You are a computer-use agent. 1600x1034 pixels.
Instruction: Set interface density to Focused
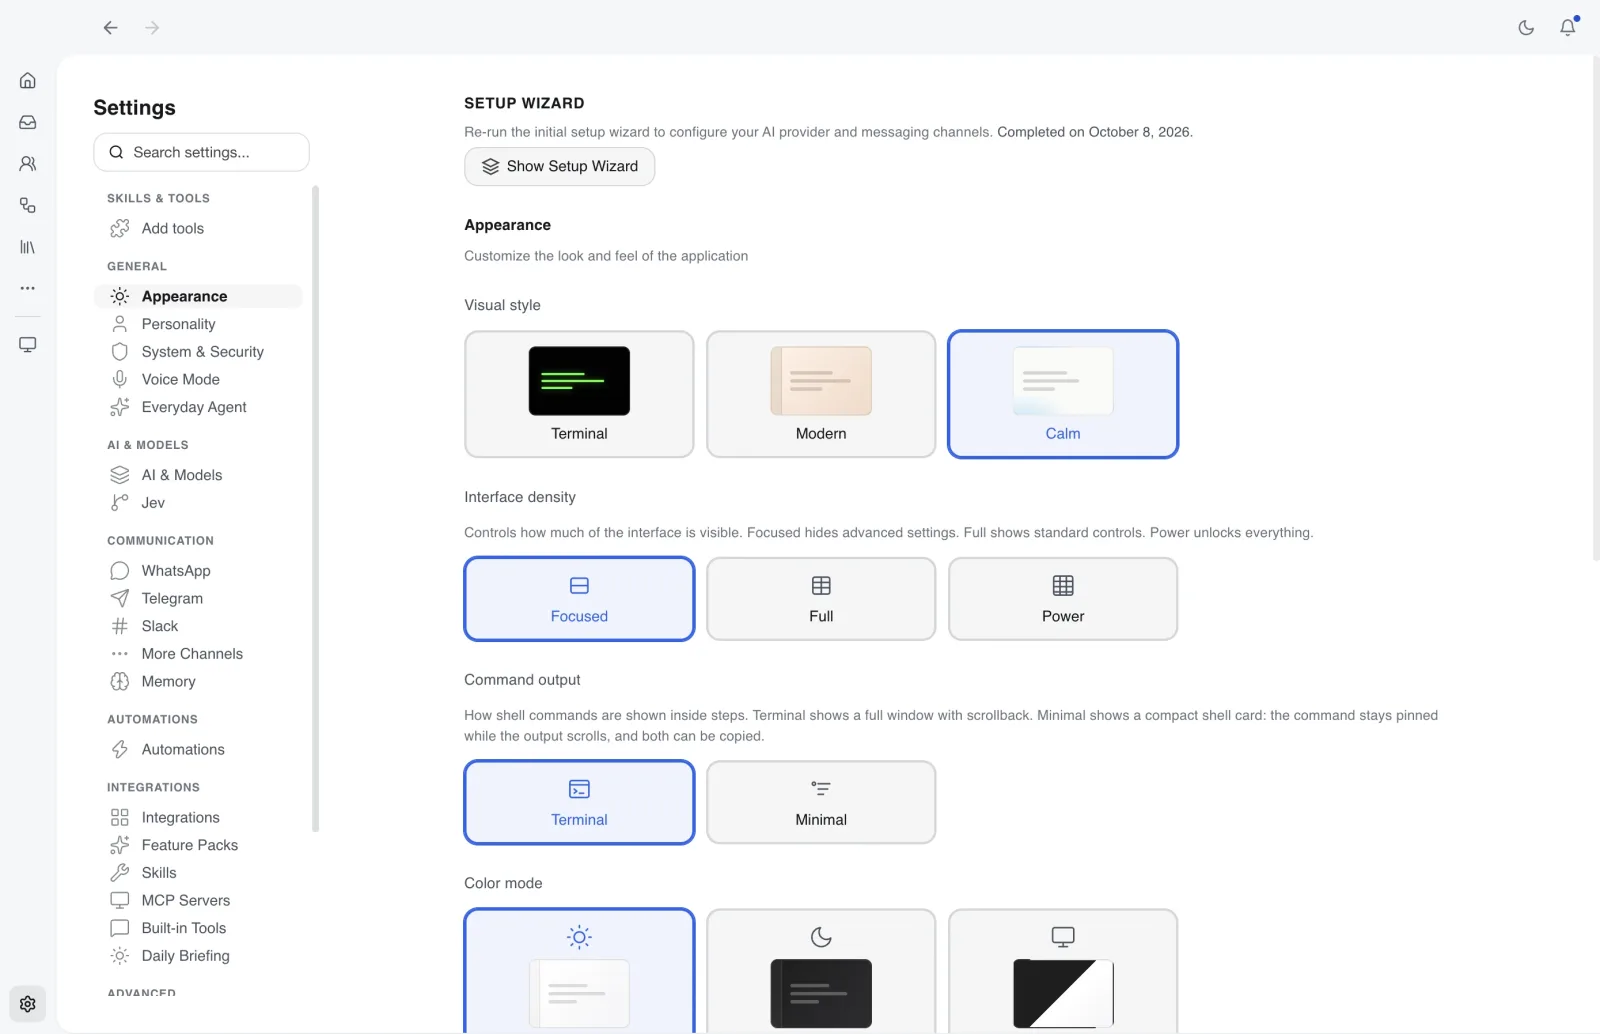tap(579, 599)
